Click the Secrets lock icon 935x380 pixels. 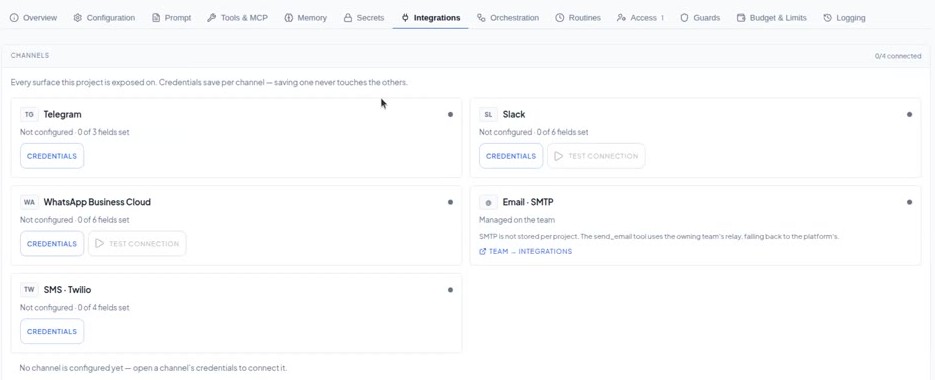tap(348, 18)
